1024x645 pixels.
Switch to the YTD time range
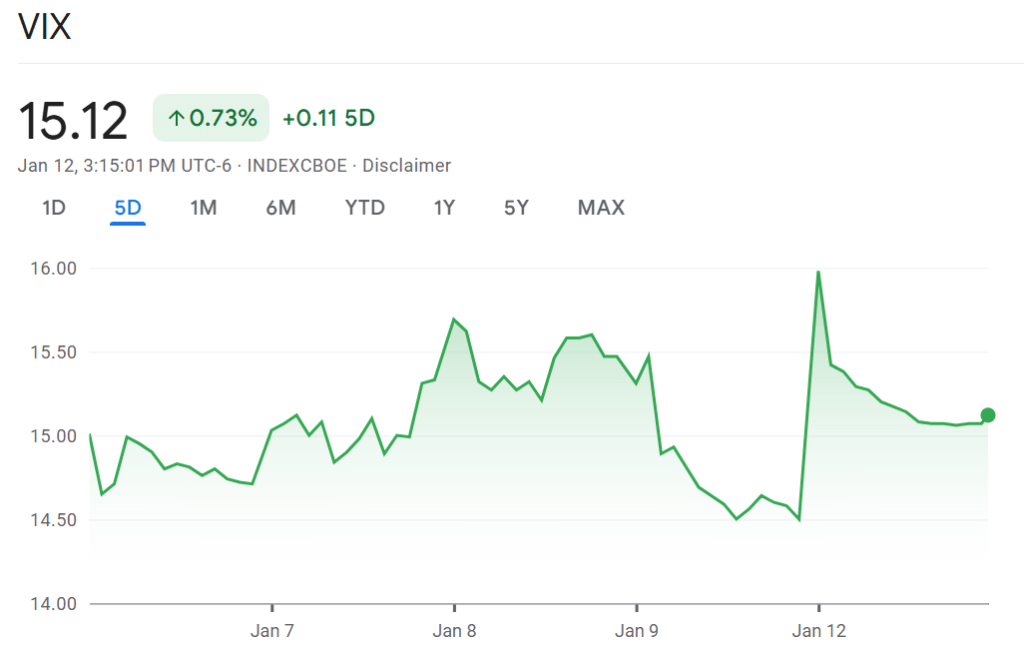click(364, 207)
